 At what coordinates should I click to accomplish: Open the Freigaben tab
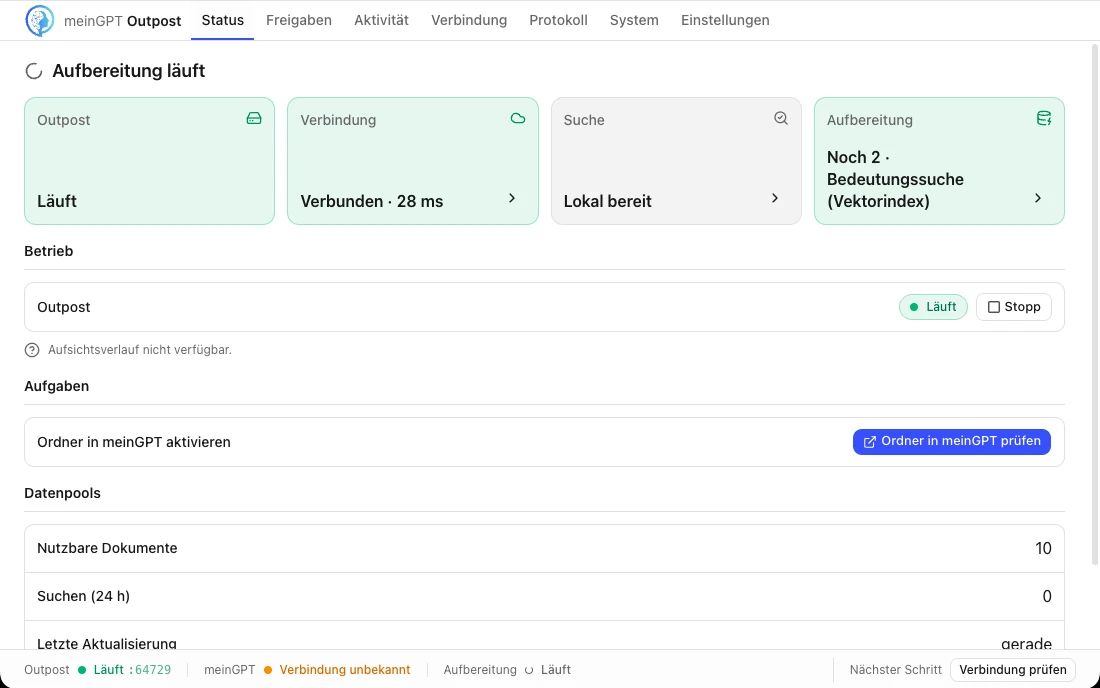tap(299, 20)
